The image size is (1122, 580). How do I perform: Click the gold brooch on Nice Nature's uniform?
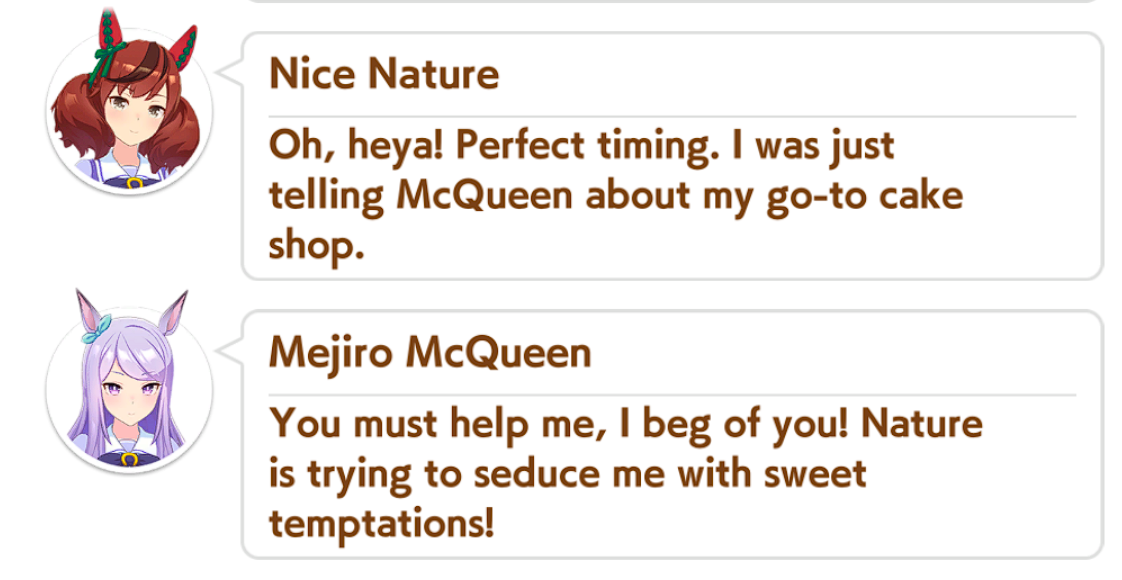[x=134, y=183]
